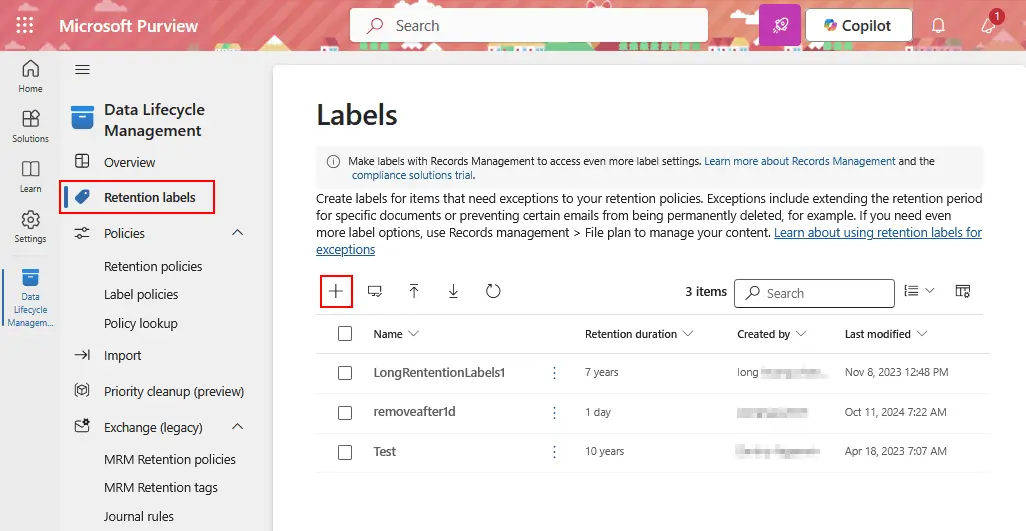
Task: Open Policies in the navigation
Action: (x=124, y=233)
